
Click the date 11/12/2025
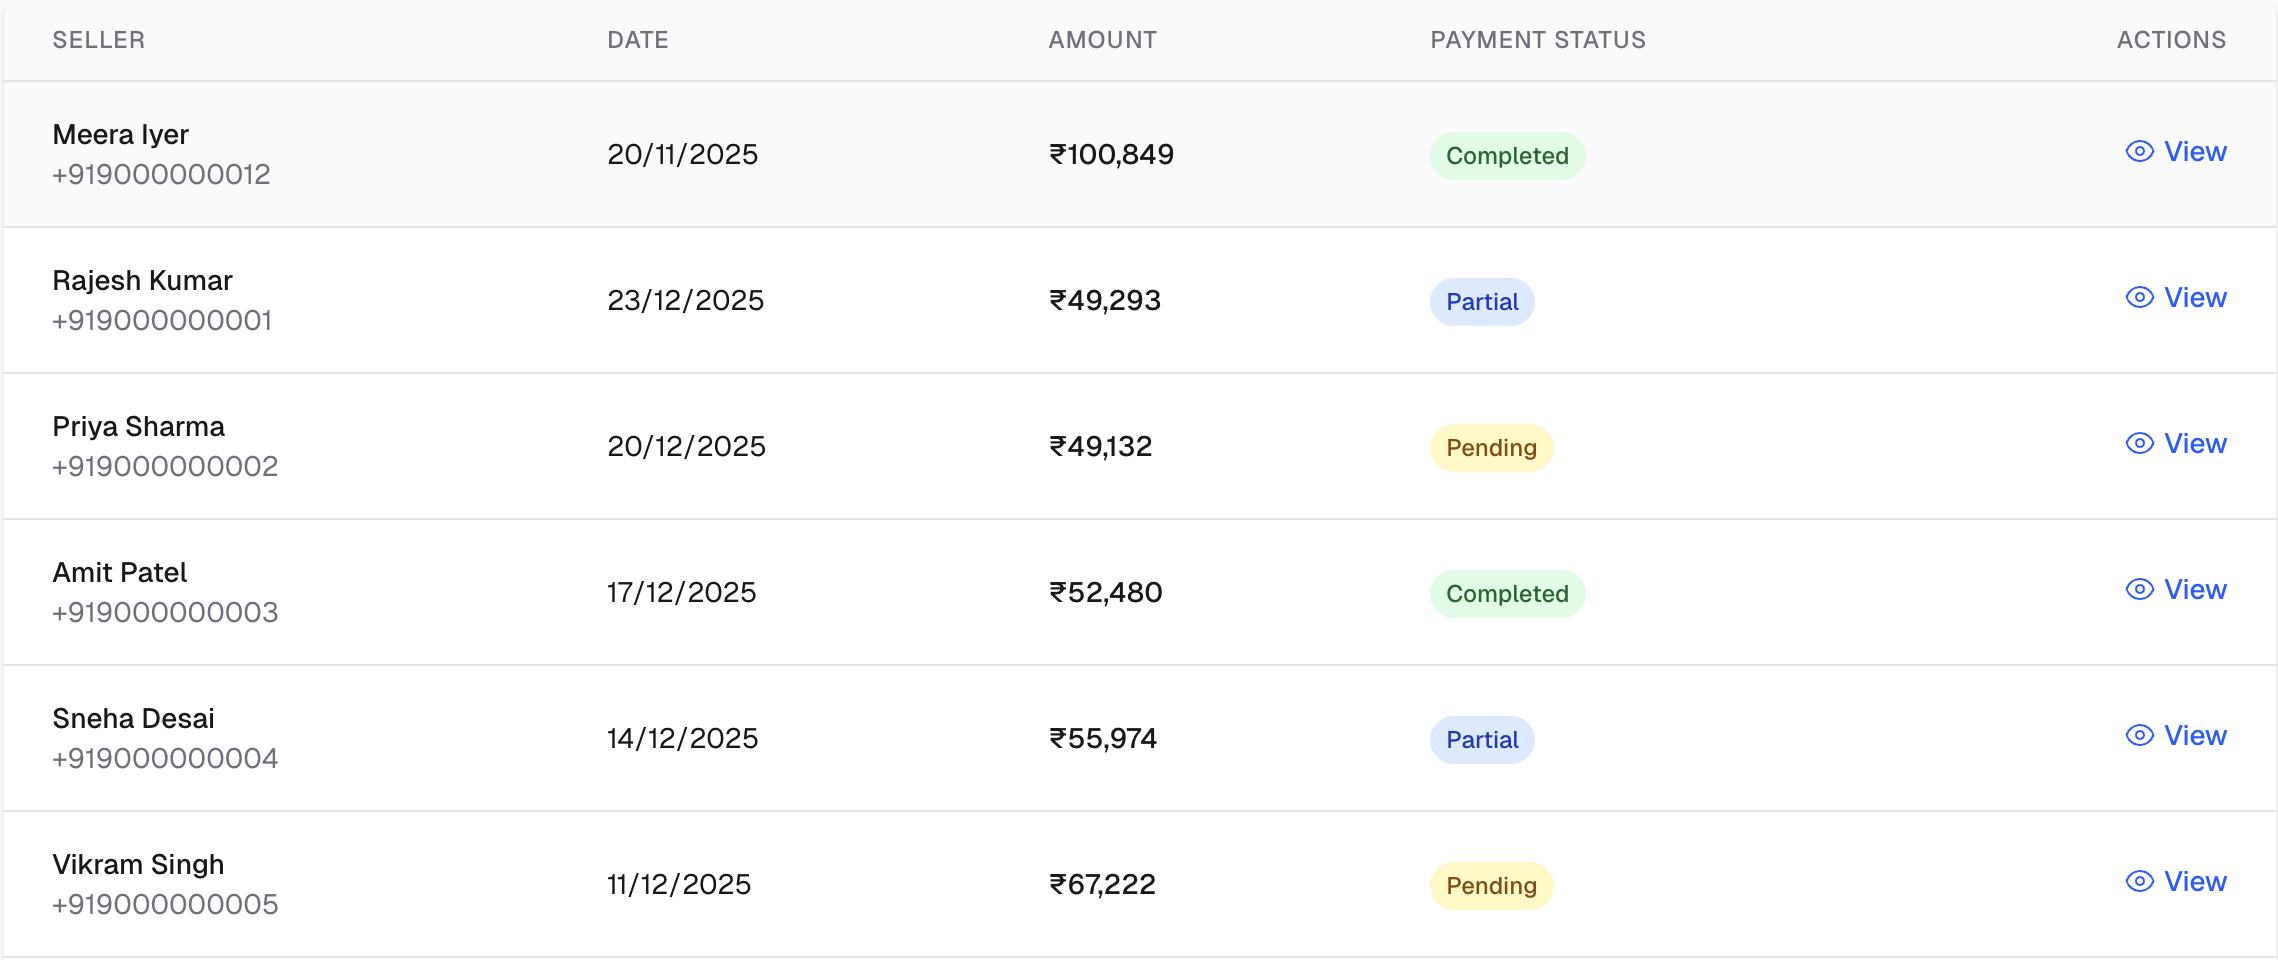(x=679, y=884)
